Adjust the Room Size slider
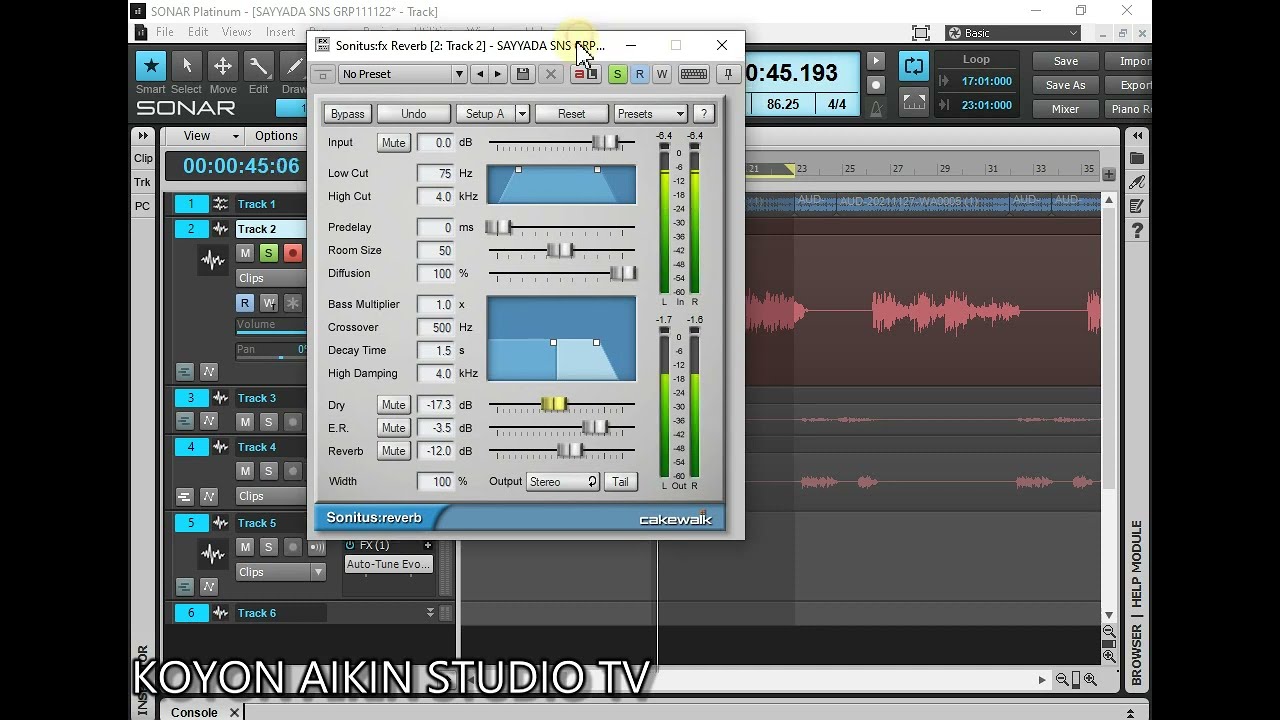Viewport: 1280px width, 720px height. tap(561, 250)
